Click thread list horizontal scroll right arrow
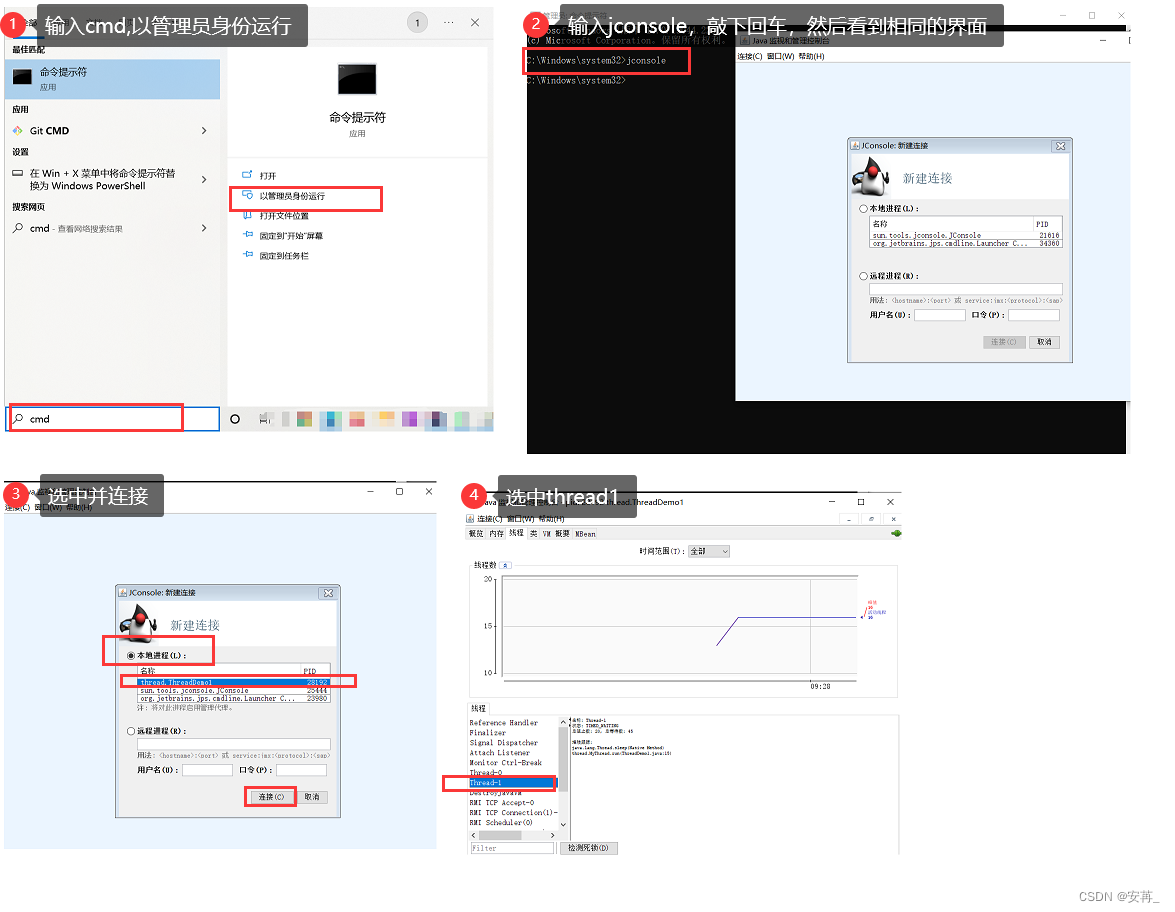The image size is (1175, 912). tap(553, 835)
